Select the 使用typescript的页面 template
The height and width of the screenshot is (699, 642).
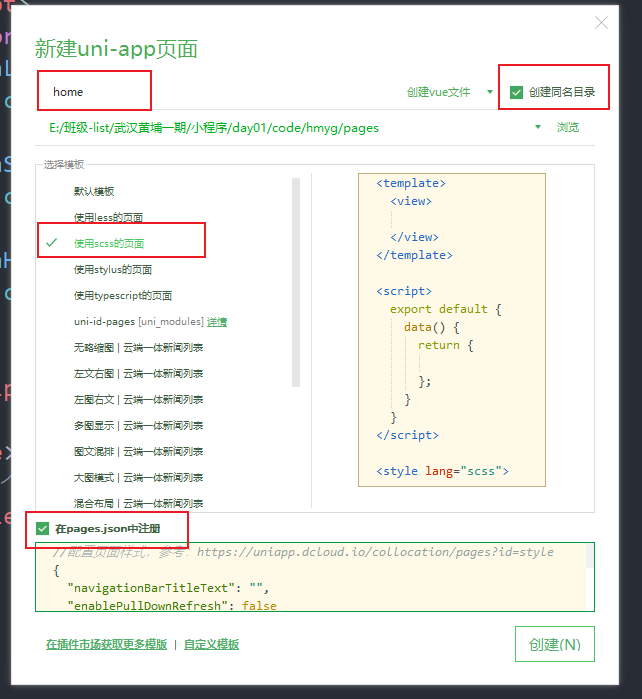click(x=123, y=296)
